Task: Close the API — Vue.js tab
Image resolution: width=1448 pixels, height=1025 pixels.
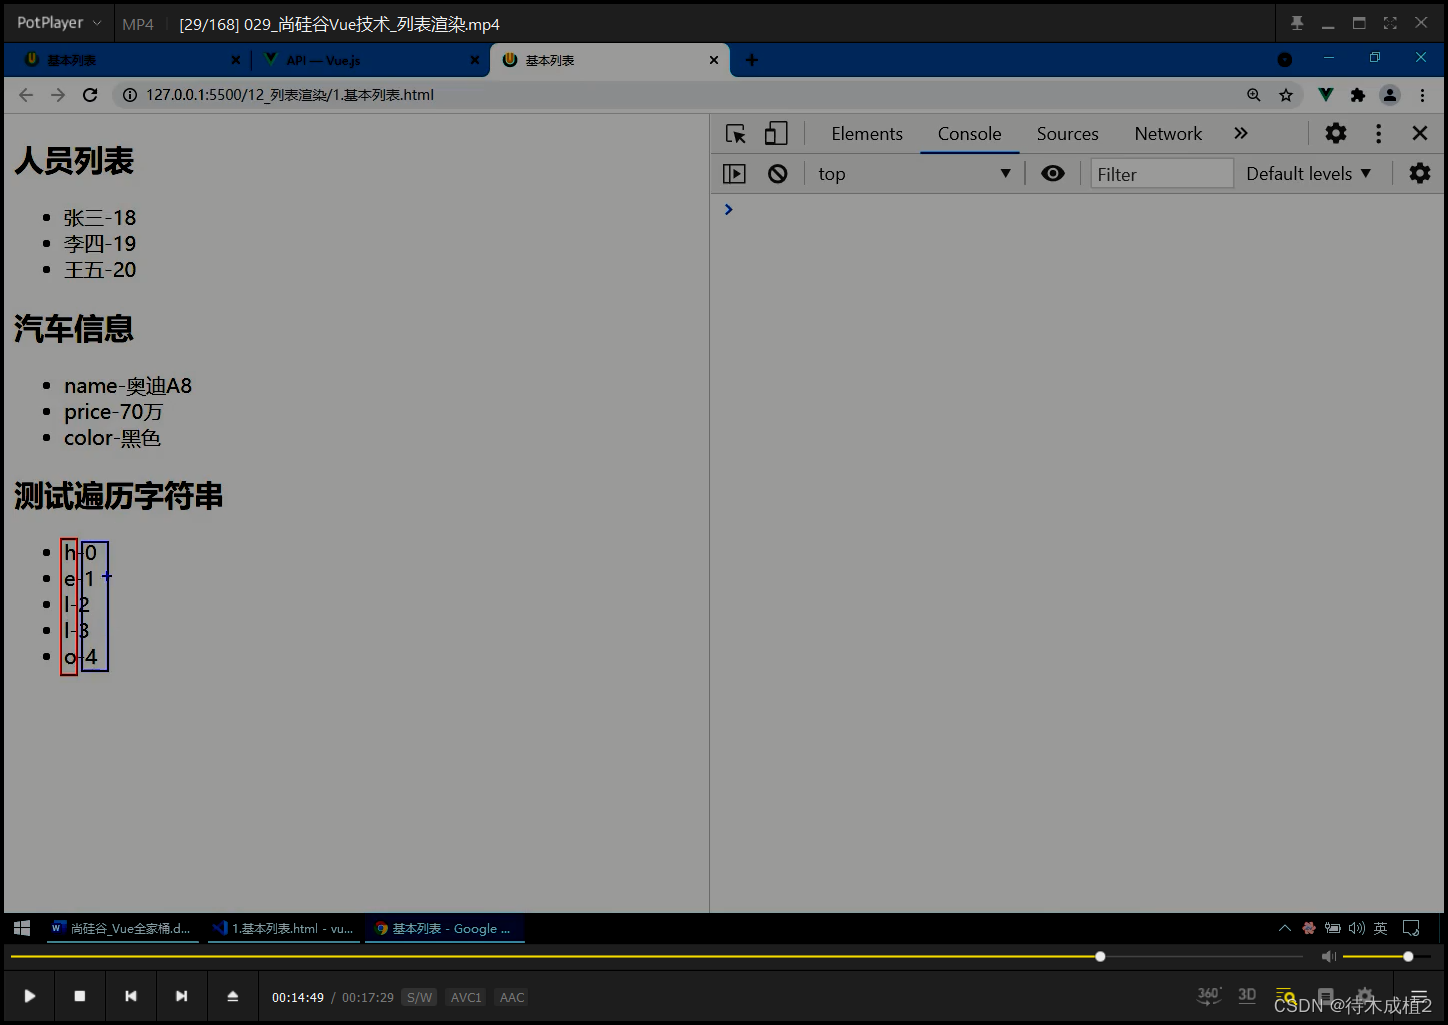Action: pyautogui.click(x=474, y=60)
